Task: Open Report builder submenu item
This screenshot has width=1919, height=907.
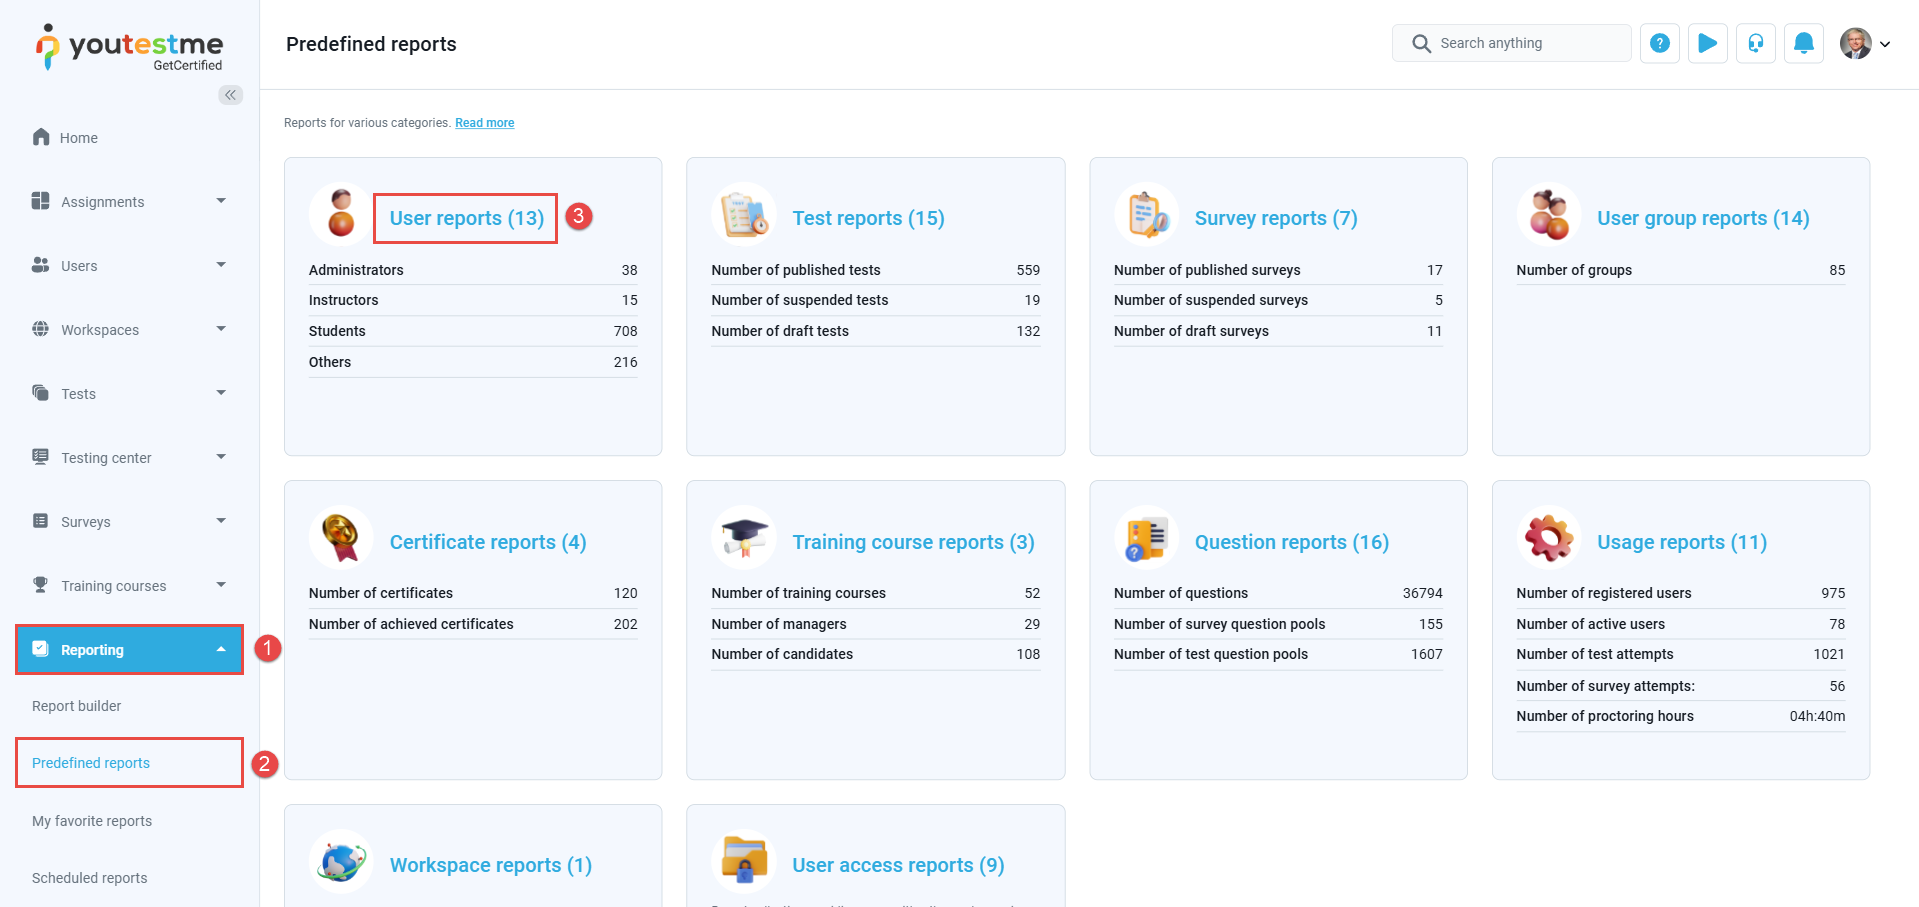Action: point(76,706)
